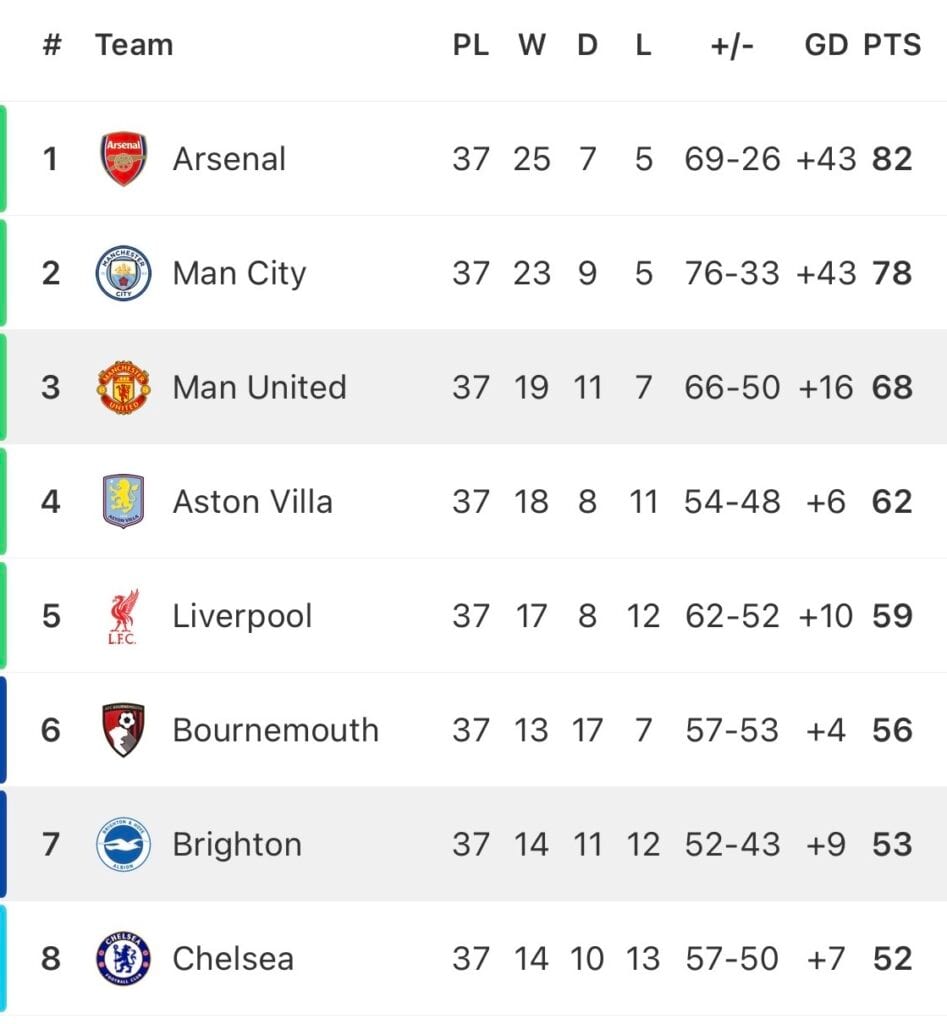Open the Bournemouth team page link
The width and height of the screenshot is (947, 1024).
point(276,730)
